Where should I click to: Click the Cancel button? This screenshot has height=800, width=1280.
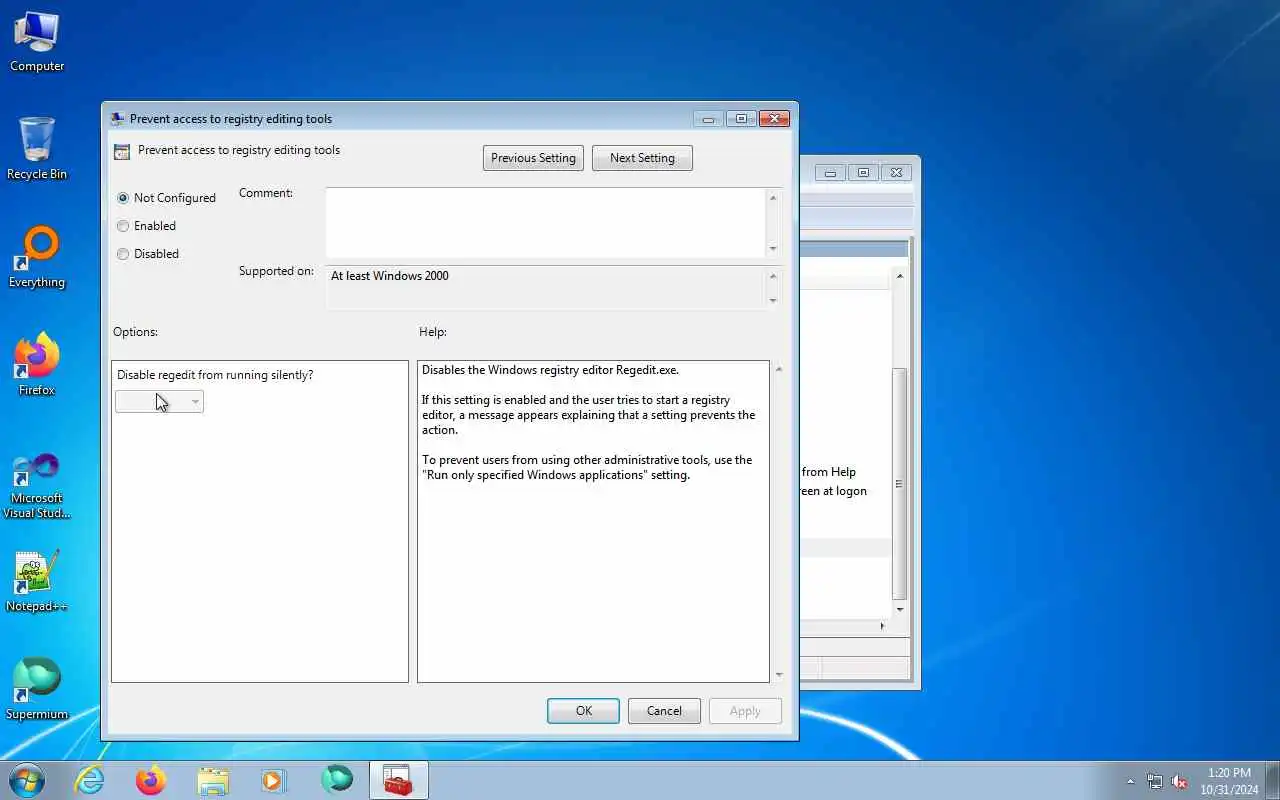[x=664, y=711]
